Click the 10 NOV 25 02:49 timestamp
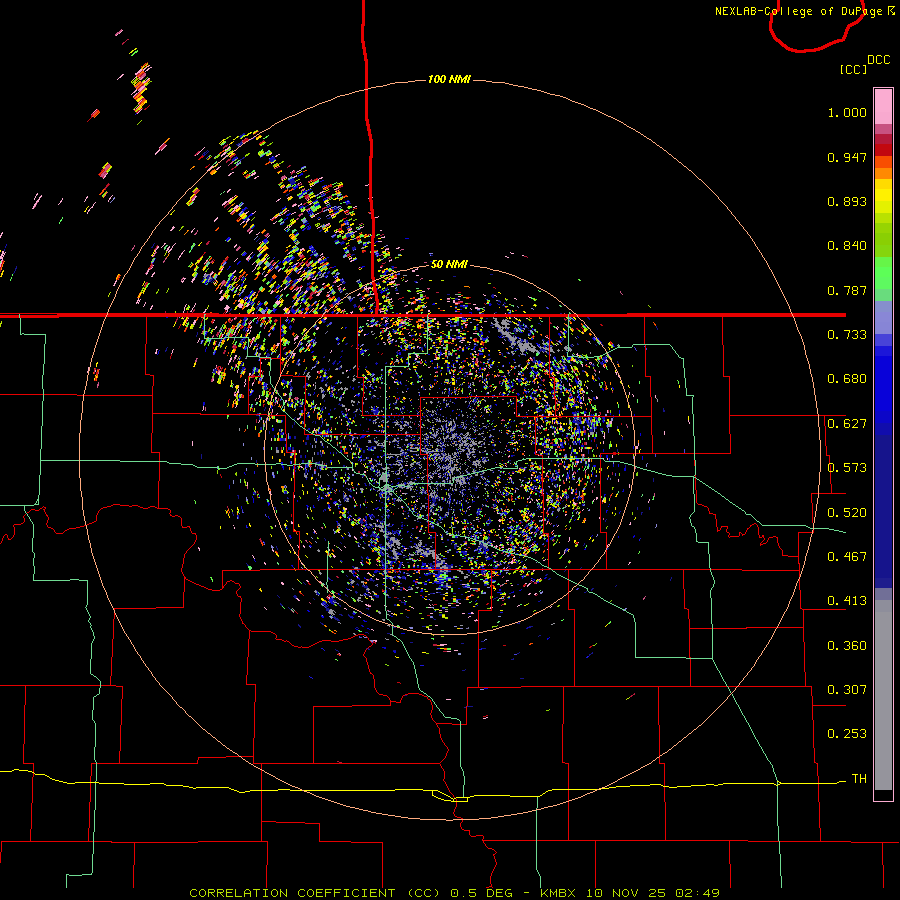This screenshot has width=900, height=900. 653,893
